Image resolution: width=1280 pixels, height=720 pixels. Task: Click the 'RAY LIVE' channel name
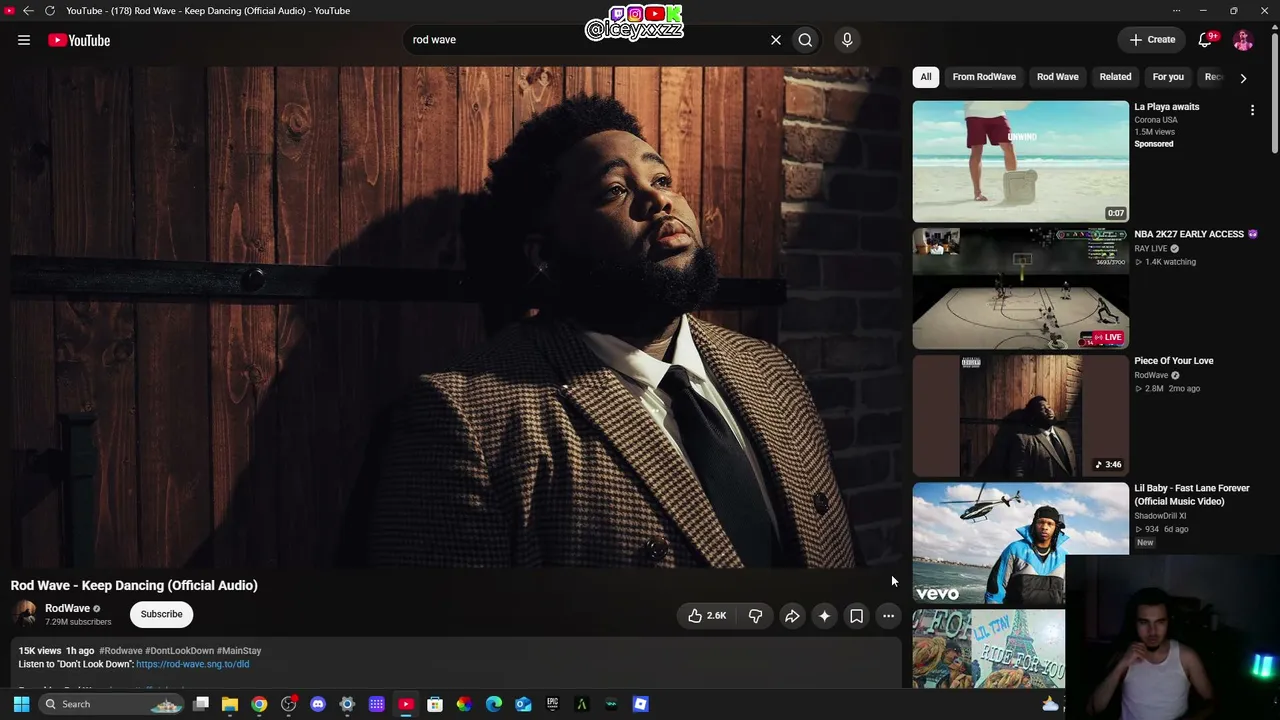(1151, 249)
